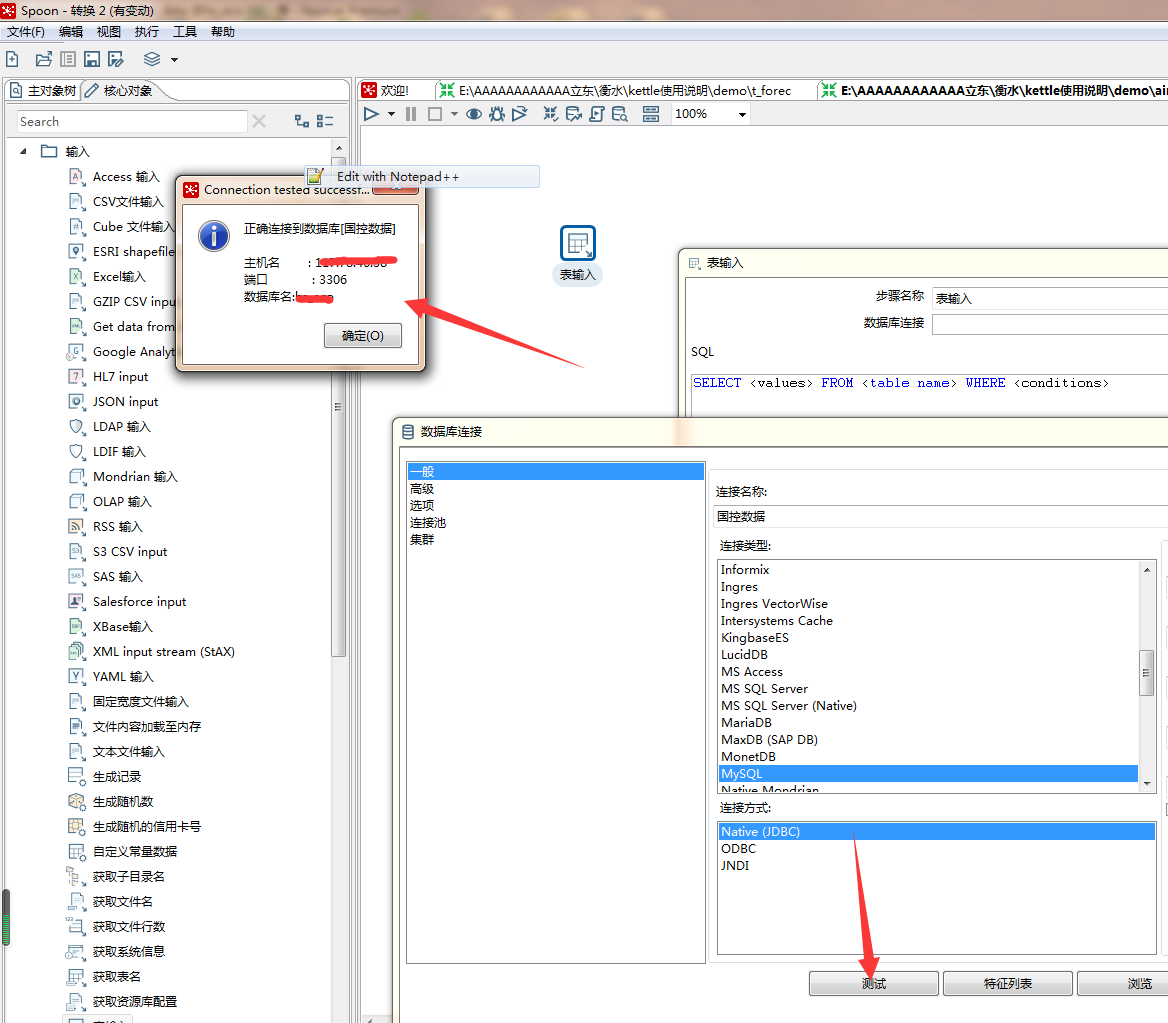Click the 连接名称 field with 国控数据
This screenshot has width=1168, height=1023.
pyautogui.click(x=940, y=516)
